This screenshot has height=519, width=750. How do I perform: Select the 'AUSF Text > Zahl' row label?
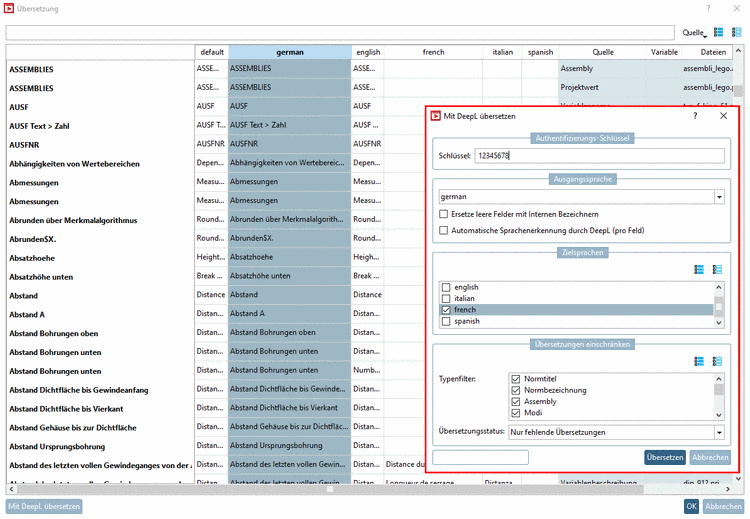(x=39, y=126)
